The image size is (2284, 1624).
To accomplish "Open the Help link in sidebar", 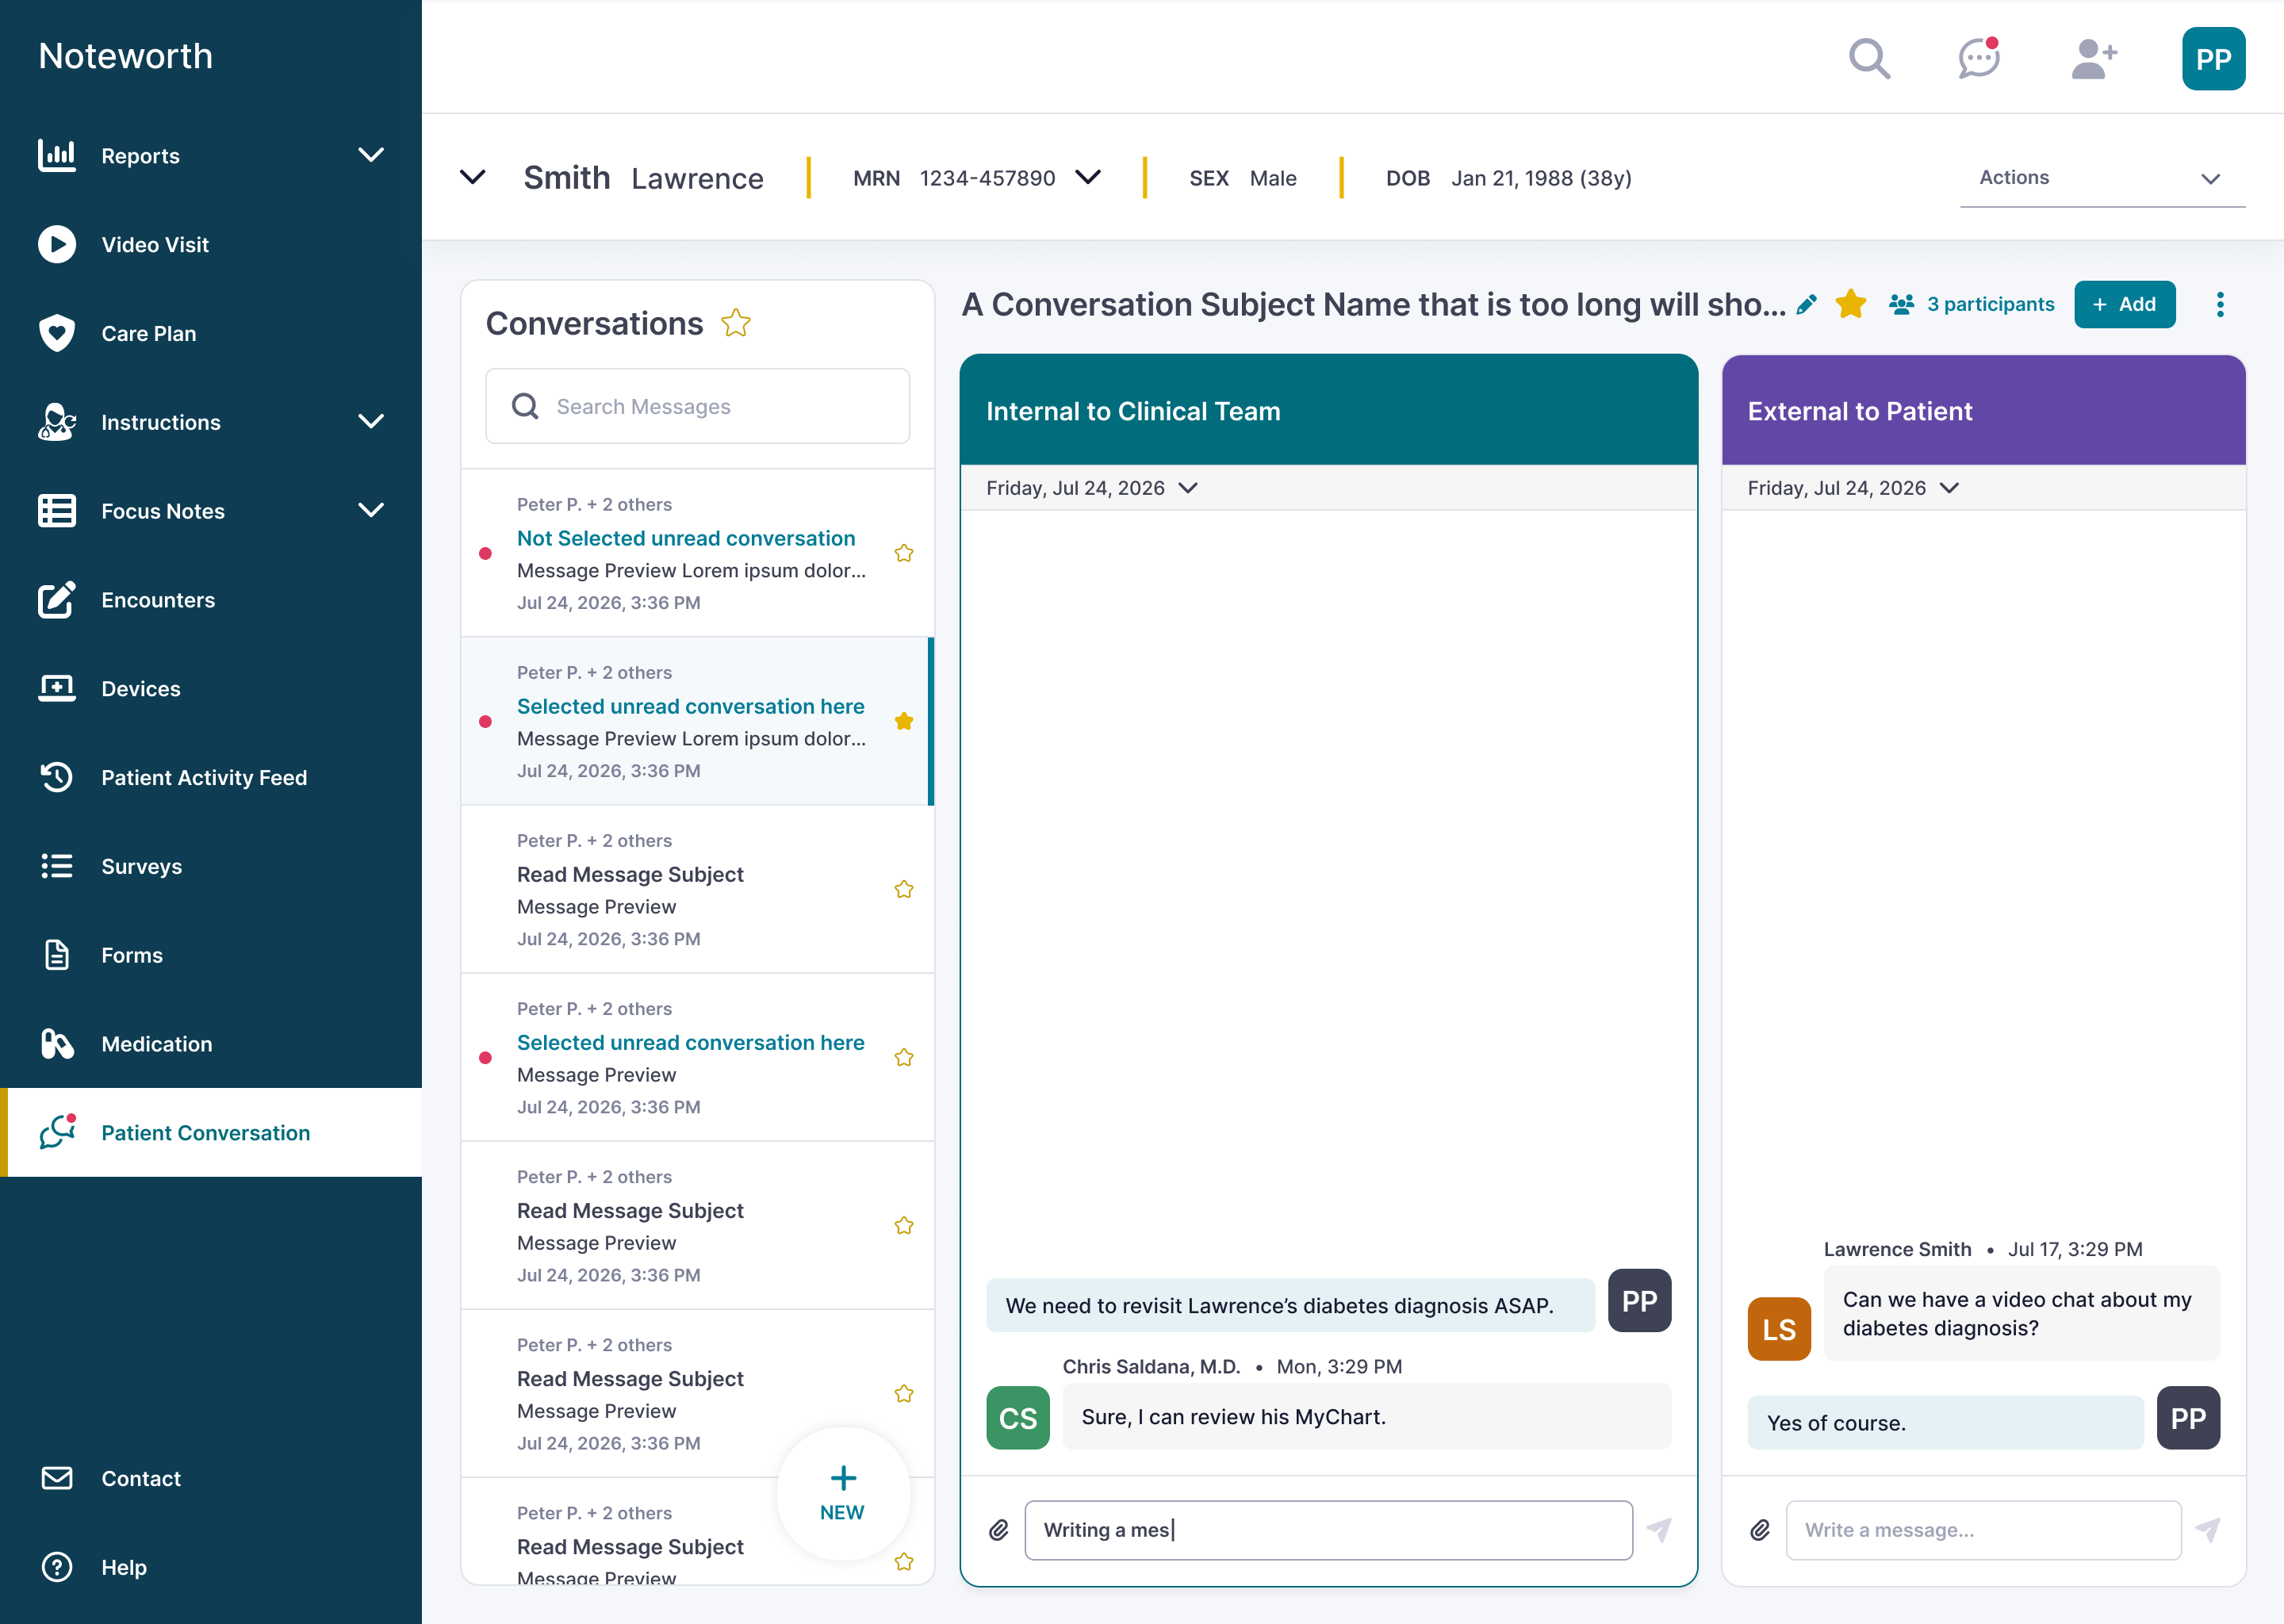I will click(211, 1567).
